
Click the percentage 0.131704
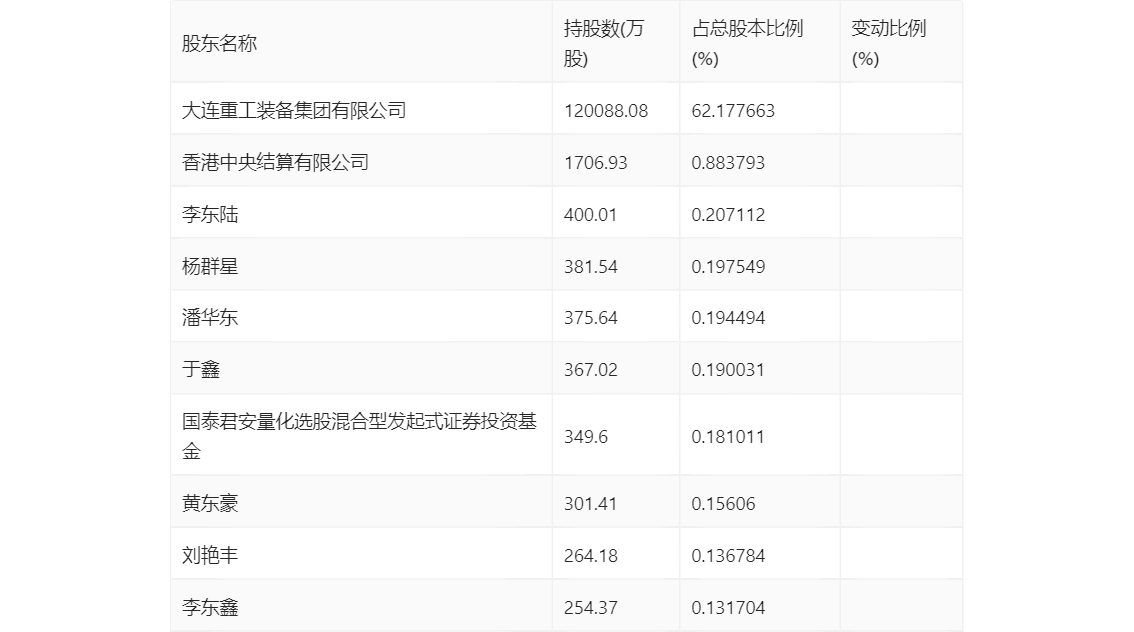click(x=728, y=608)
